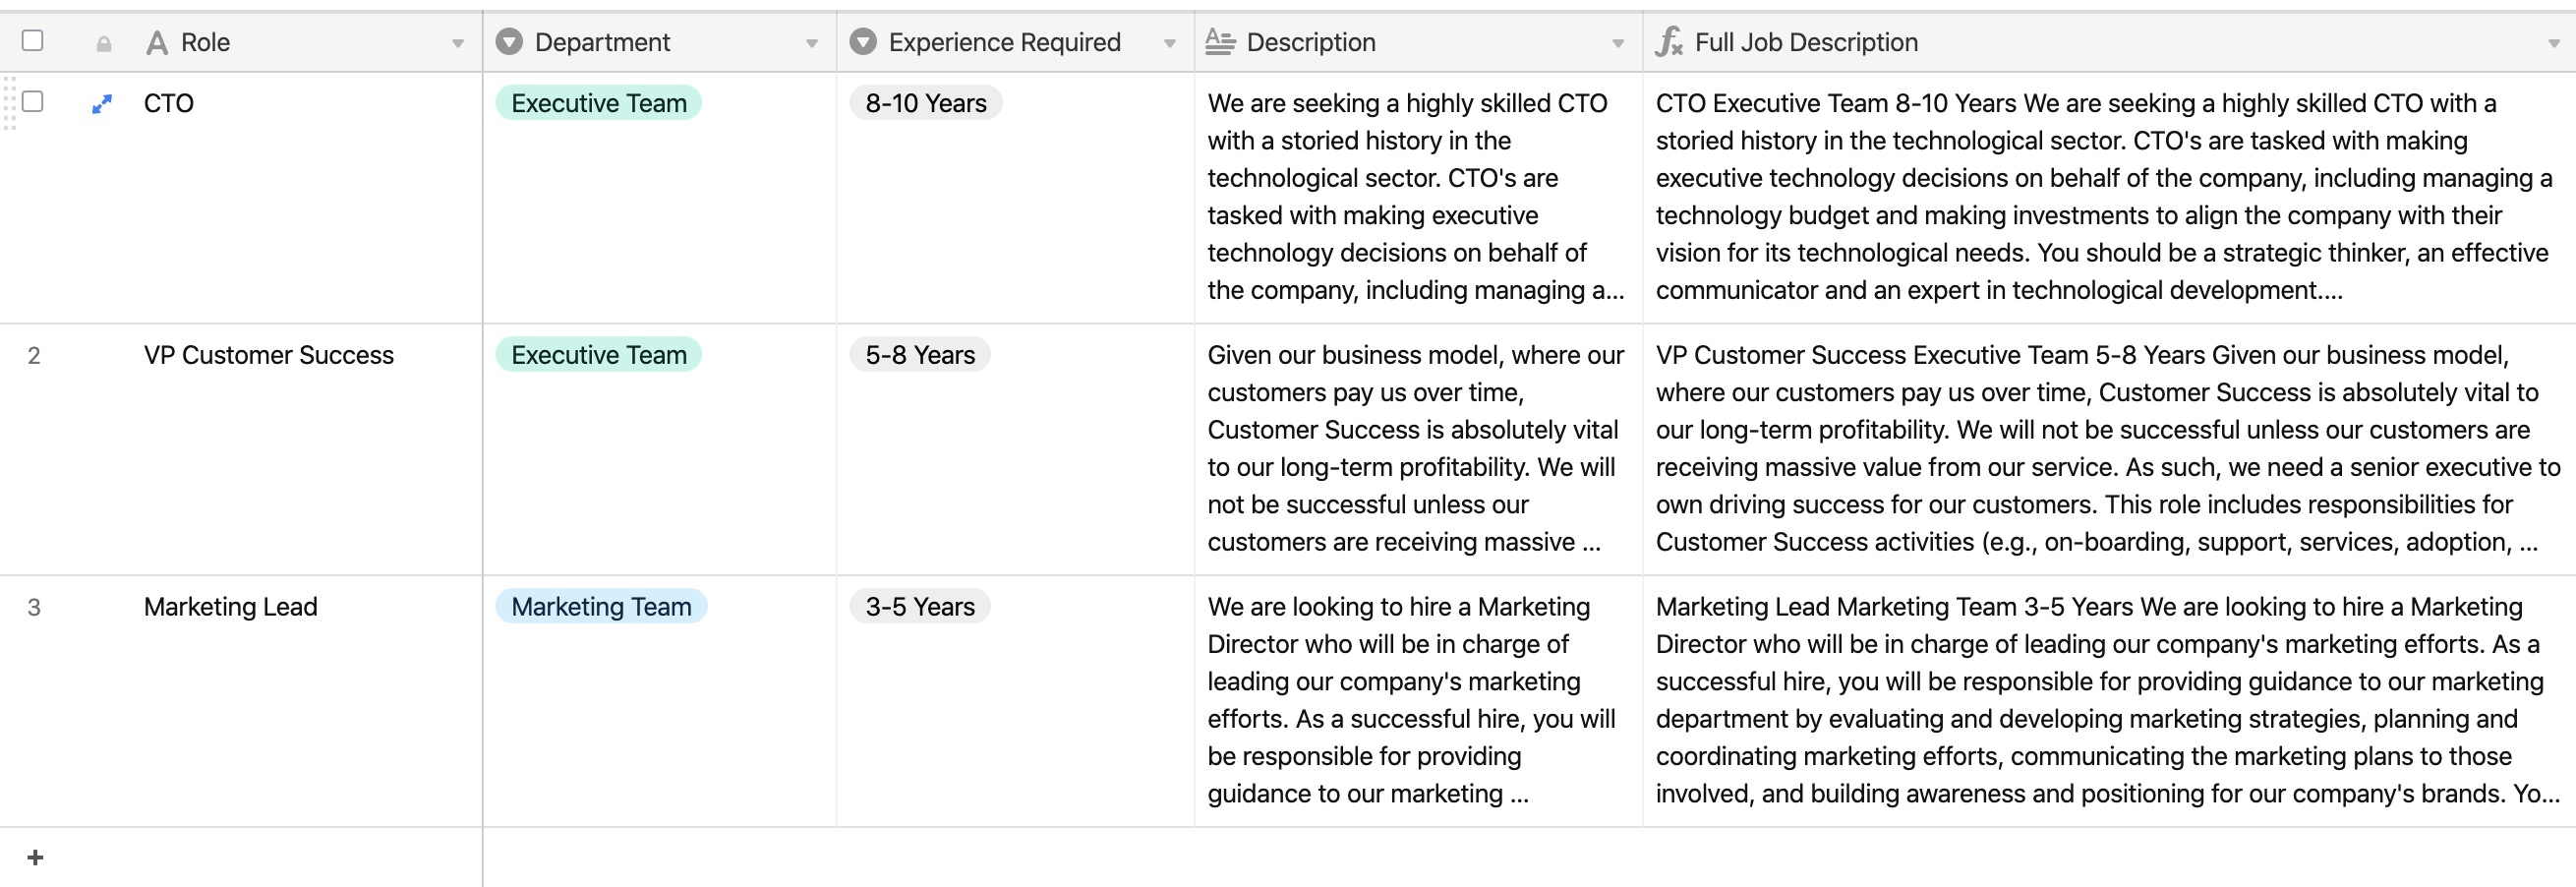Screen dimensions: 2576x887
Task: Click the Experience Required field type icon
Action: coord(863,42)
